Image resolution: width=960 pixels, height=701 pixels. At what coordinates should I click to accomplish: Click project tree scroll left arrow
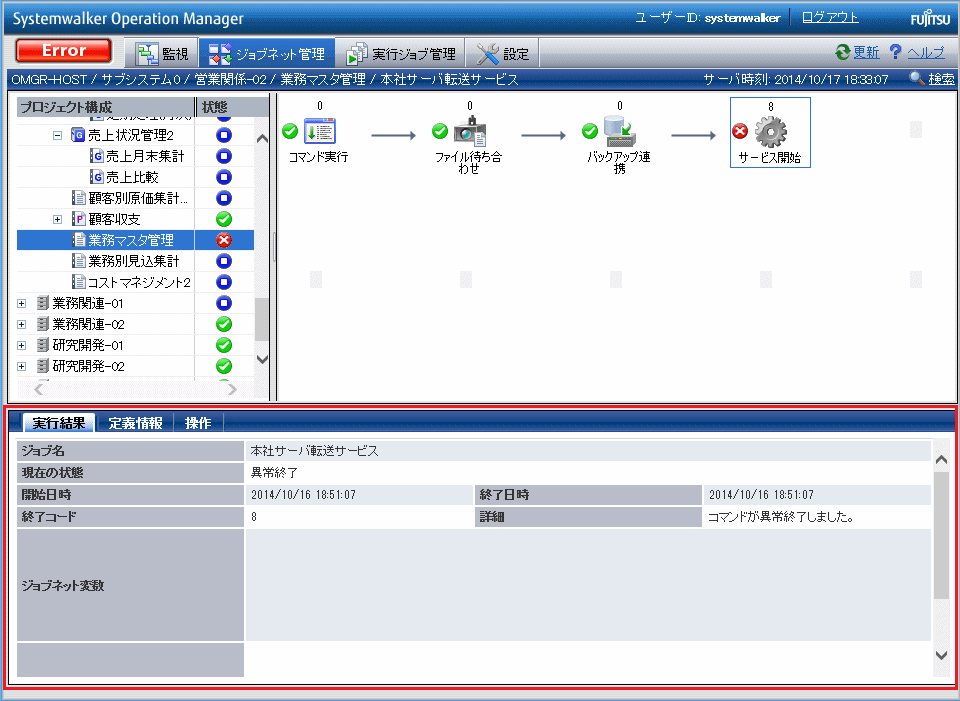pos(39,389)
